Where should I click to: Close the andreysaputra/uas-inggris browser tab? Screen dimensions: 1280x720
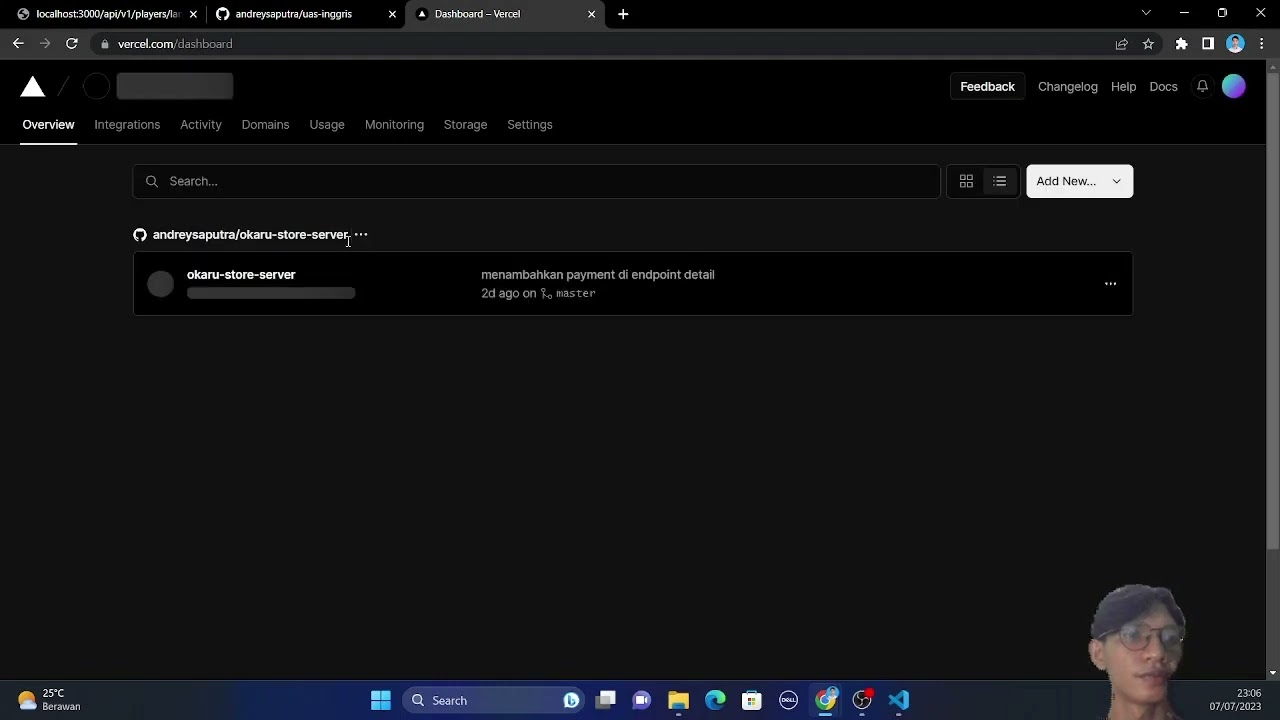pos(392,14)
